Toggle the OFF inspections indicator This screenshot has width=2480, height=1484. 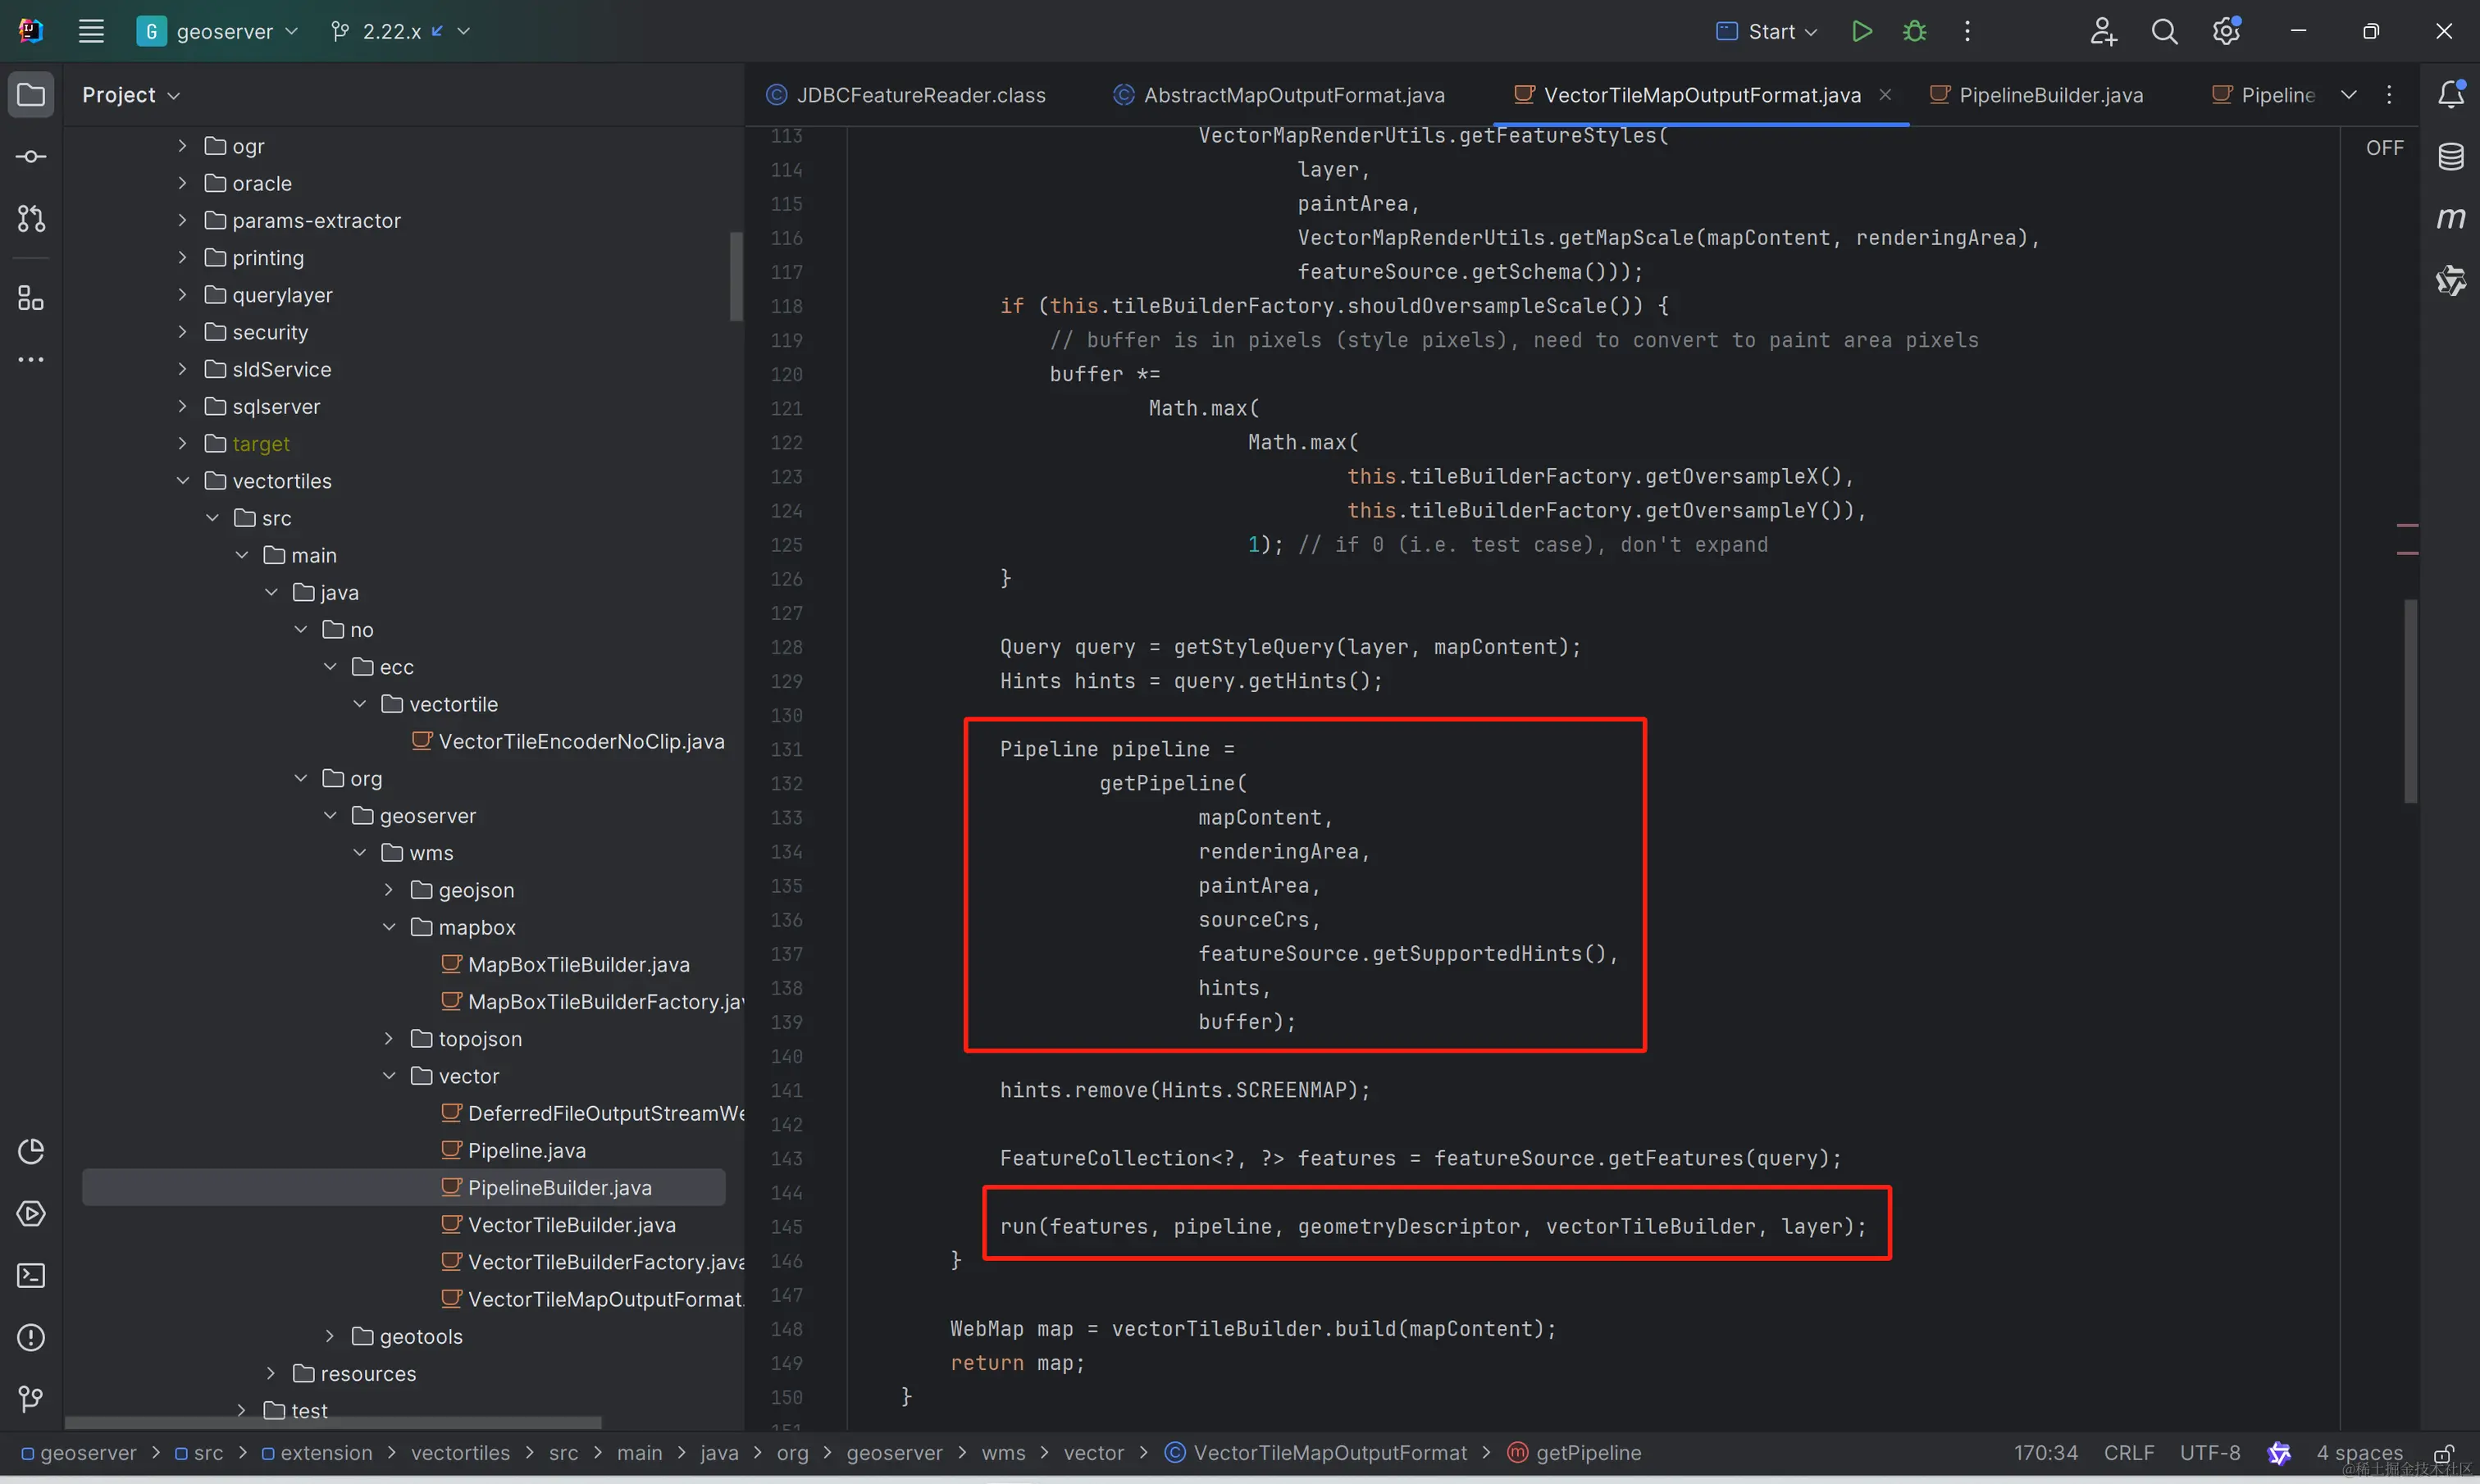[x=2384, y=148]
